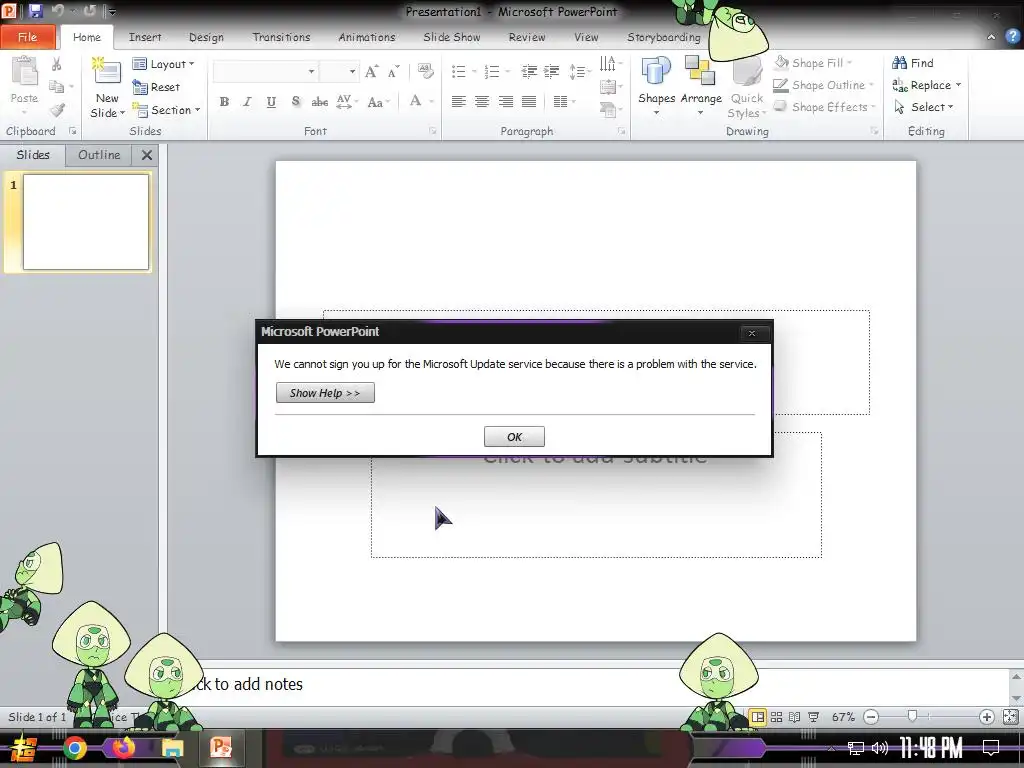Viewport: 1024px width, 768px height.
Task: Click the Numbering list icon
Action: pyautogui.click(x=492, y=71)
